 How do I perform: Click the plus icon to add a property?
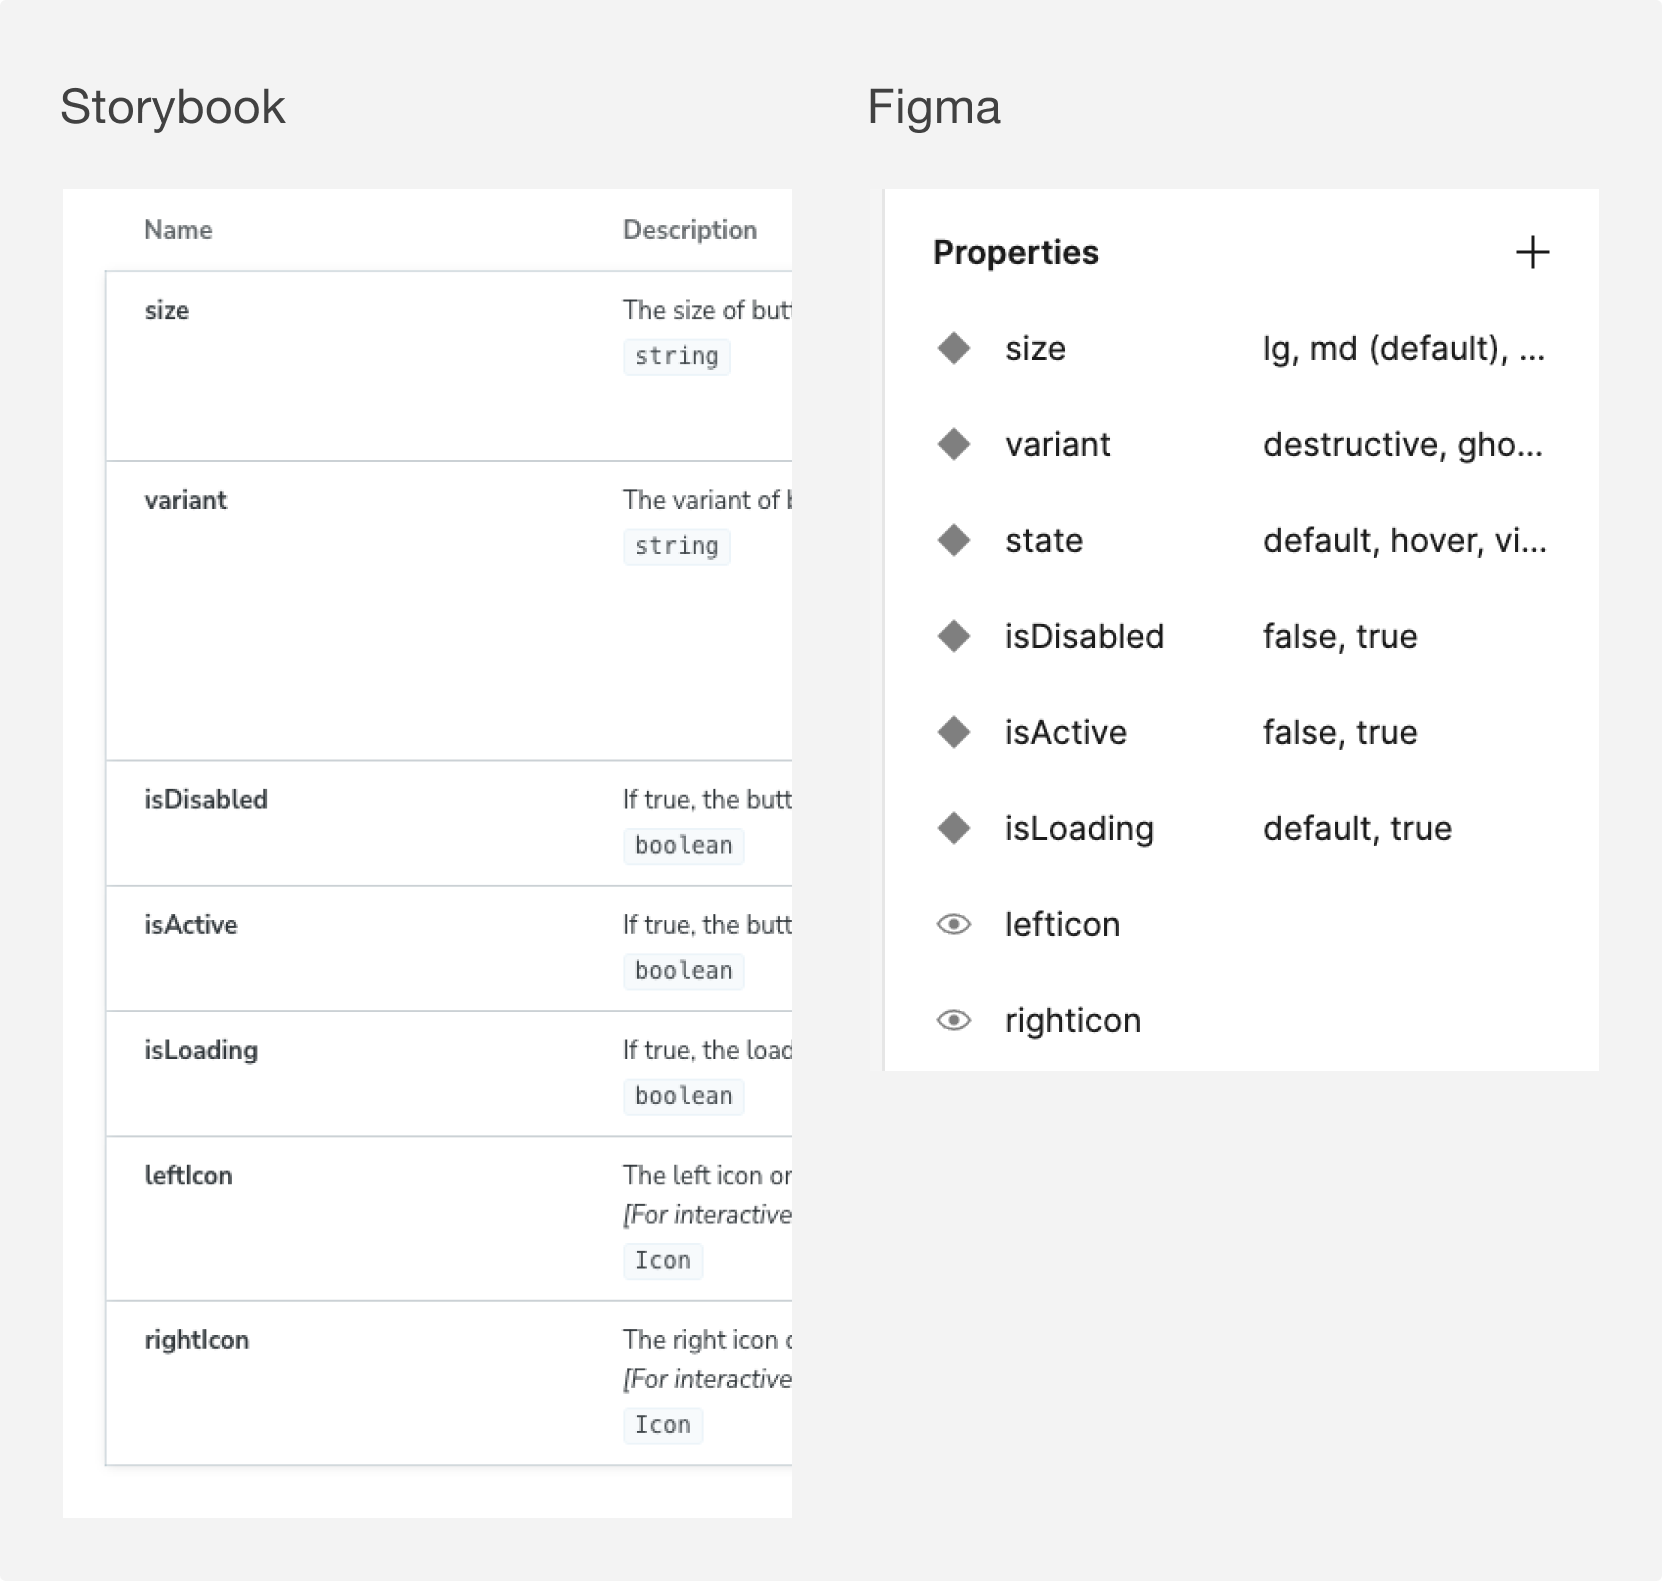click(x=1532, y=252)
